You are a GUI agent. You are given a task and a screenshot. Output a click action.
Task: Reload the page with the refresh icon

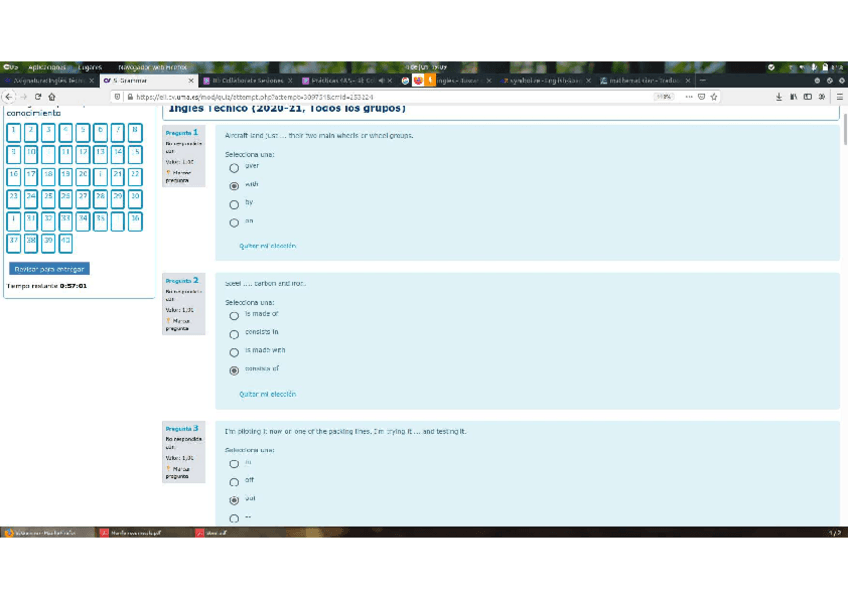pyautogui.click(x=38, y=97)
